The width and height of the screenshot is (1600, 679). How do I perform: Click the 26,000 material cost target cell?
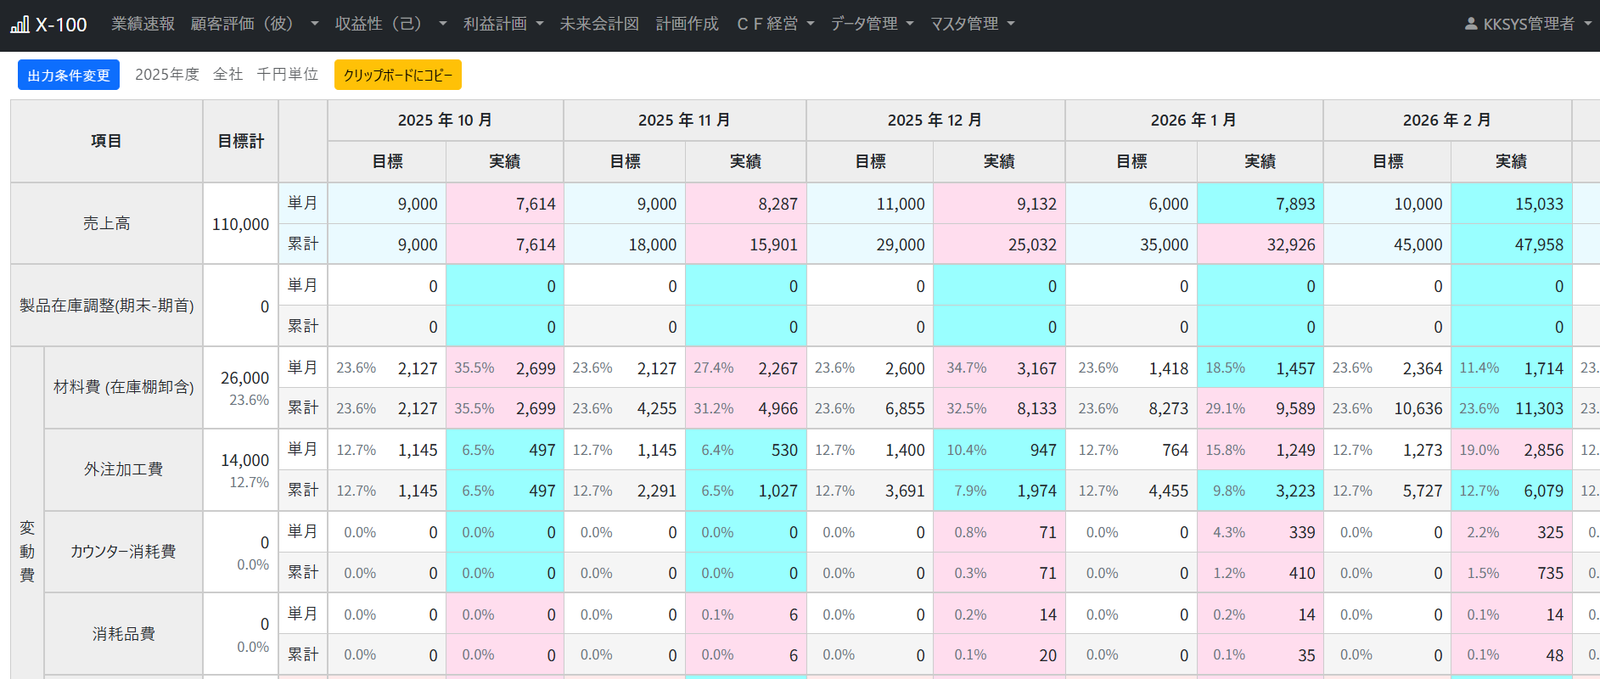pyautogui.click(x=241, y=388)
